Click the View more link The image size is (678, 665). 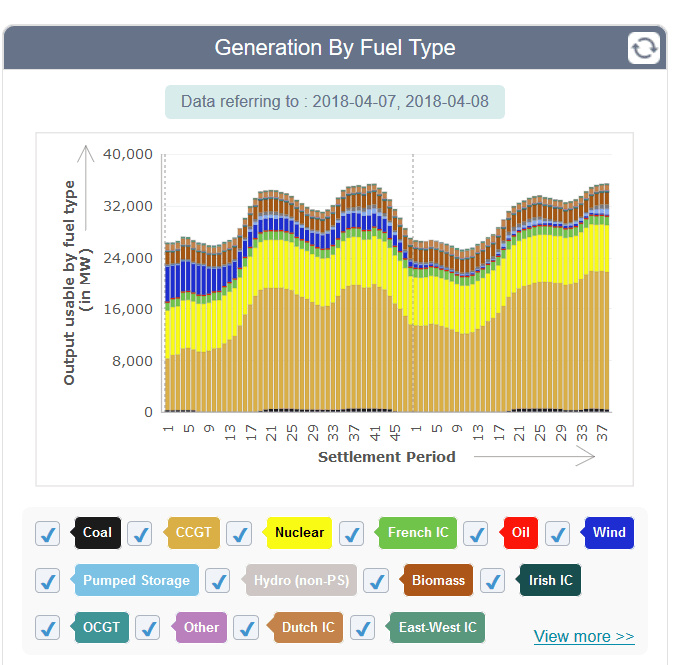tap(584, 637)
